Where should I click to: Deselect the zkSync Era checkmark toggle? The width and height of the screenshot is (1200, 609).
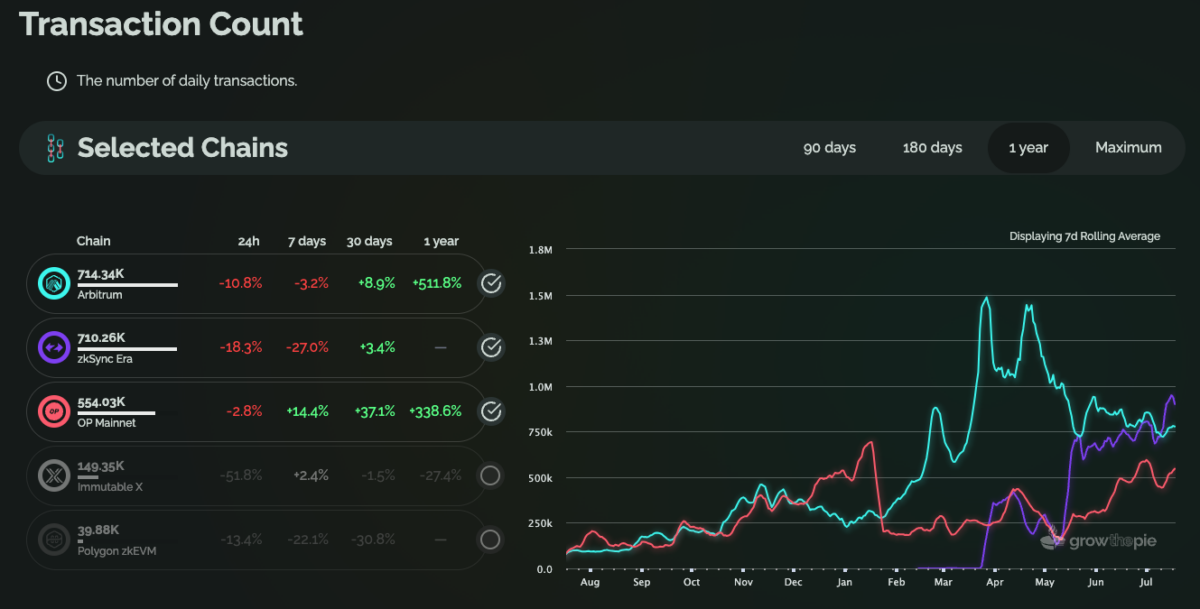(x=490, y=347)
